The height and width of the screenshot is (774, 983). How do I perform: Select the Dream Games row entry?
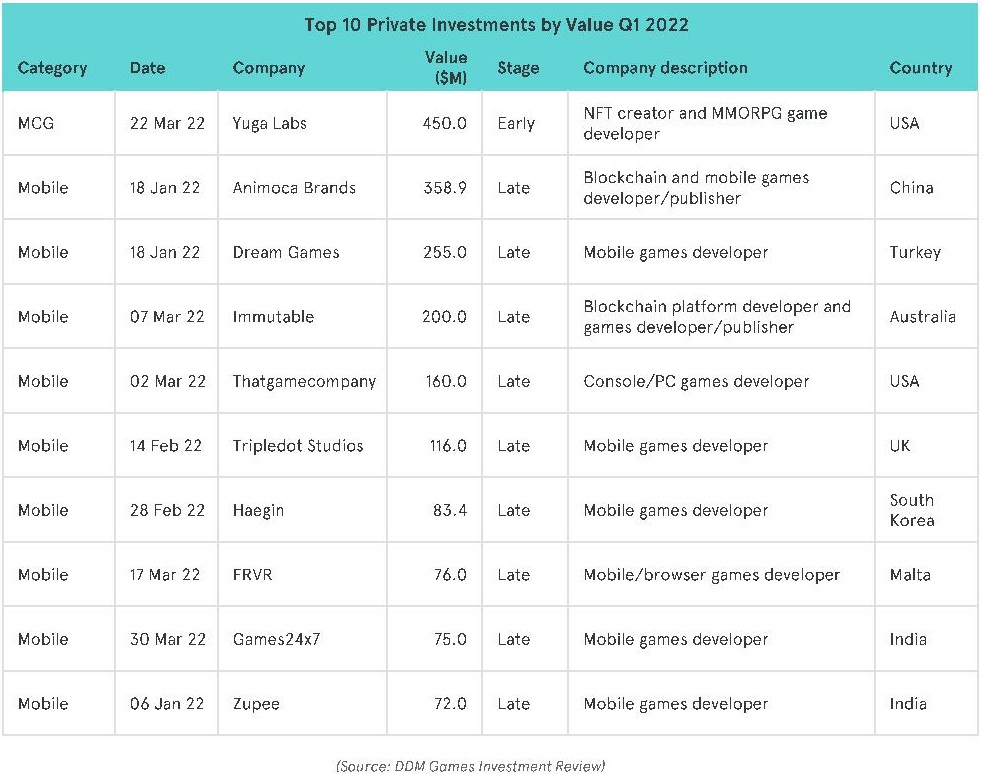[285, 252]
